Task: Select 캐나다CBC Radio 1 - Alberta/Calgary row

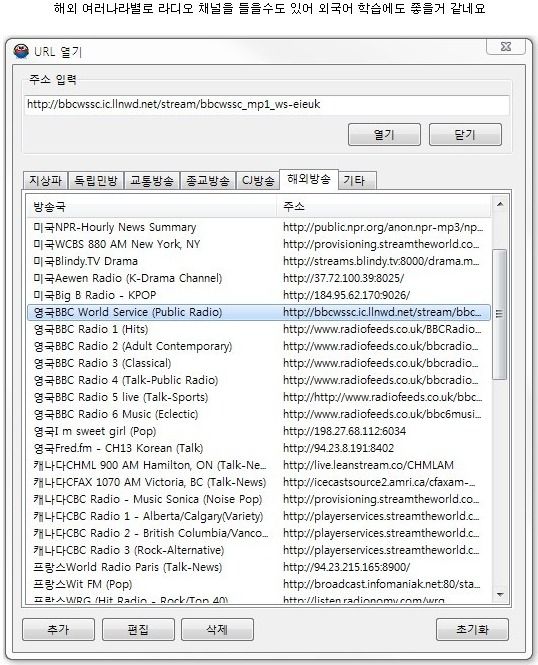Action: (x=259, y=516)
